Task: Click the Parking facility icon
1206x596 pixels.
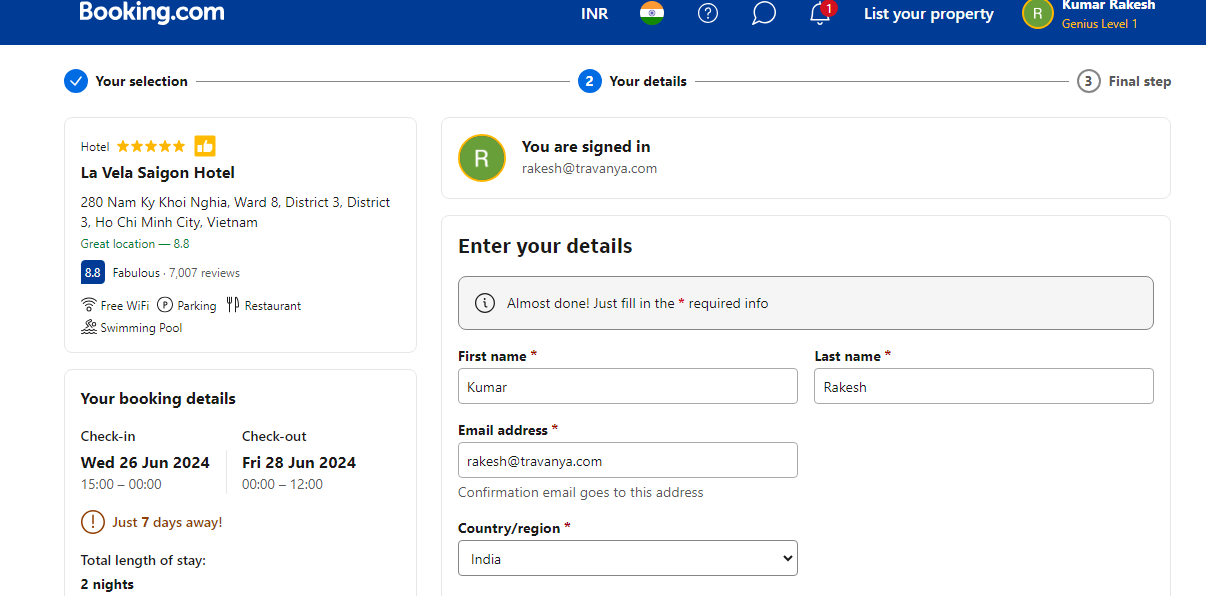Action: click(x=165, y=305)
